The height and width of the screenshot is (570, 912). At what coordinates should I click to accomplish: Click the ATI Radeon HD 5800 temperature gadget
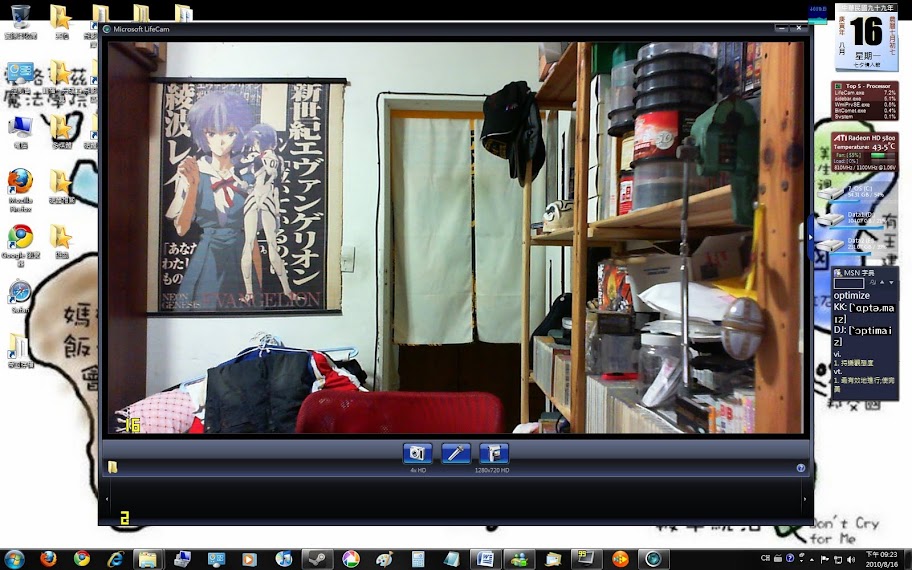pos(865,152)
